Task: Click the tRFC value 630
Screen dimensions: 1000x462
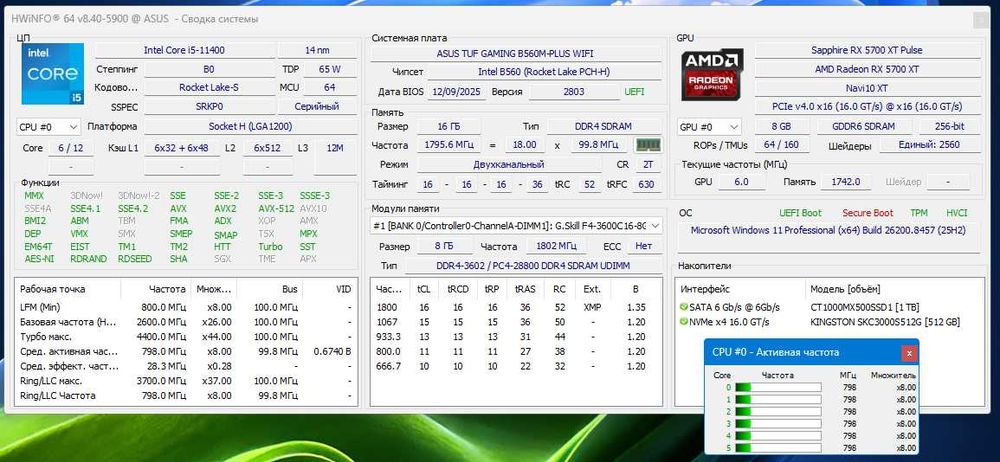Action: pos(646,184)
